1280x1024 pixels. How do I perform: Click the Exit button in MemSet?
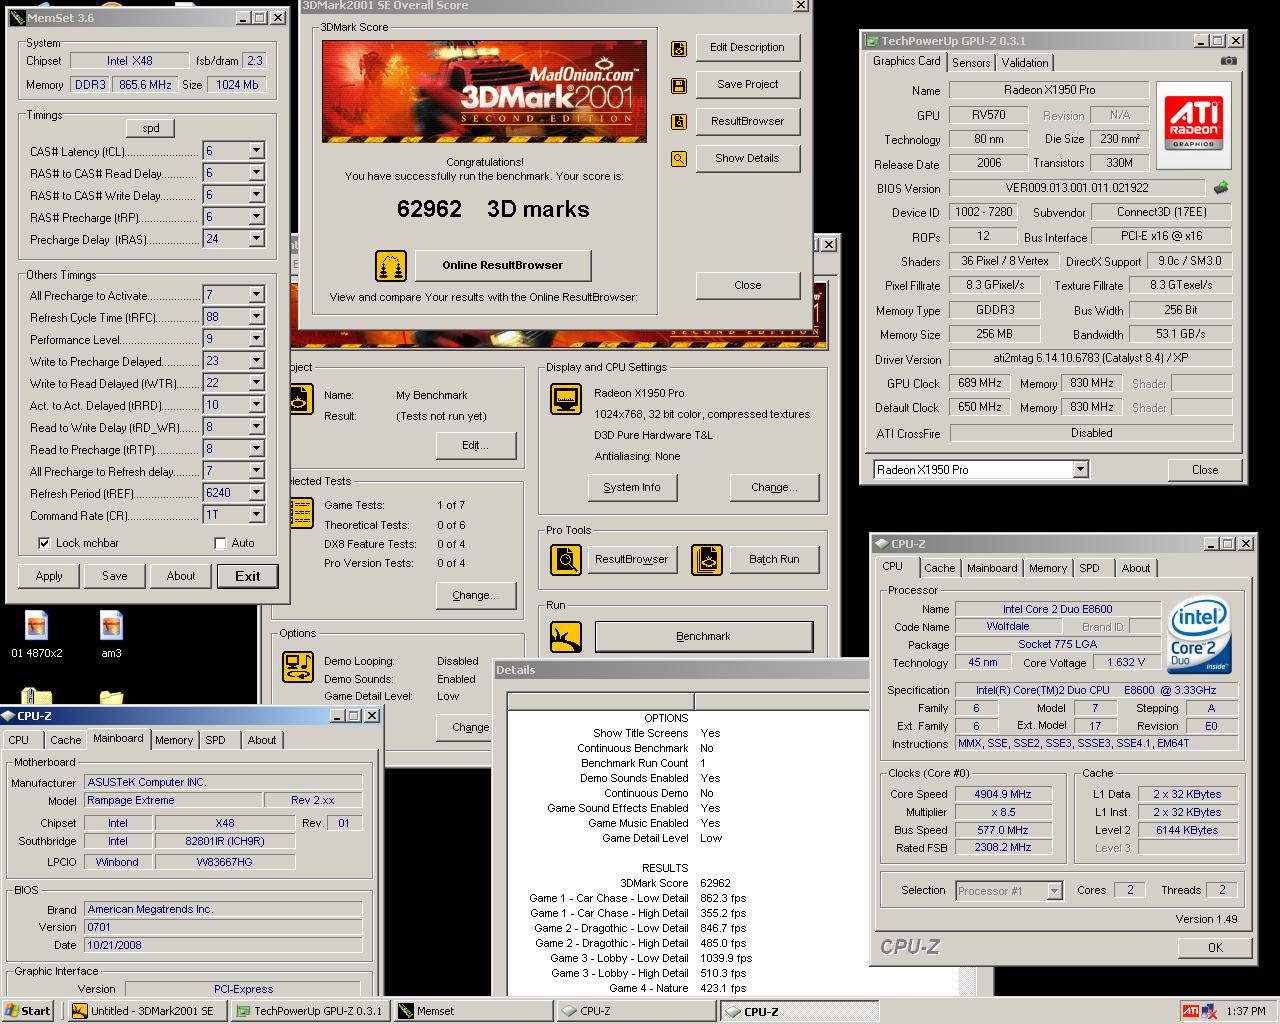click(248, 576)
